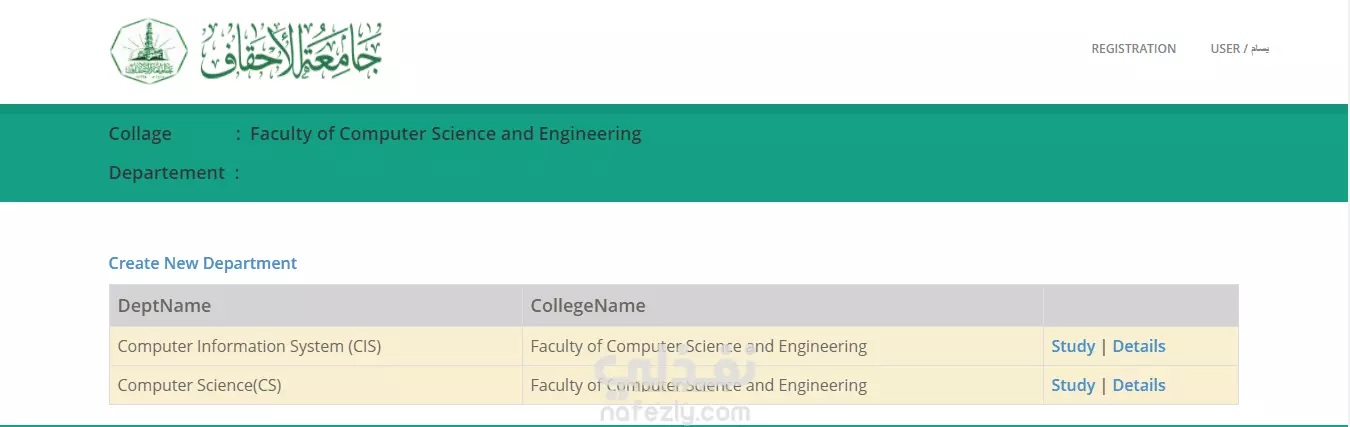1350x427 pixels.
Task: Click Faculty of Computer Science and Engineering heading
Action: tap(445, 134)
